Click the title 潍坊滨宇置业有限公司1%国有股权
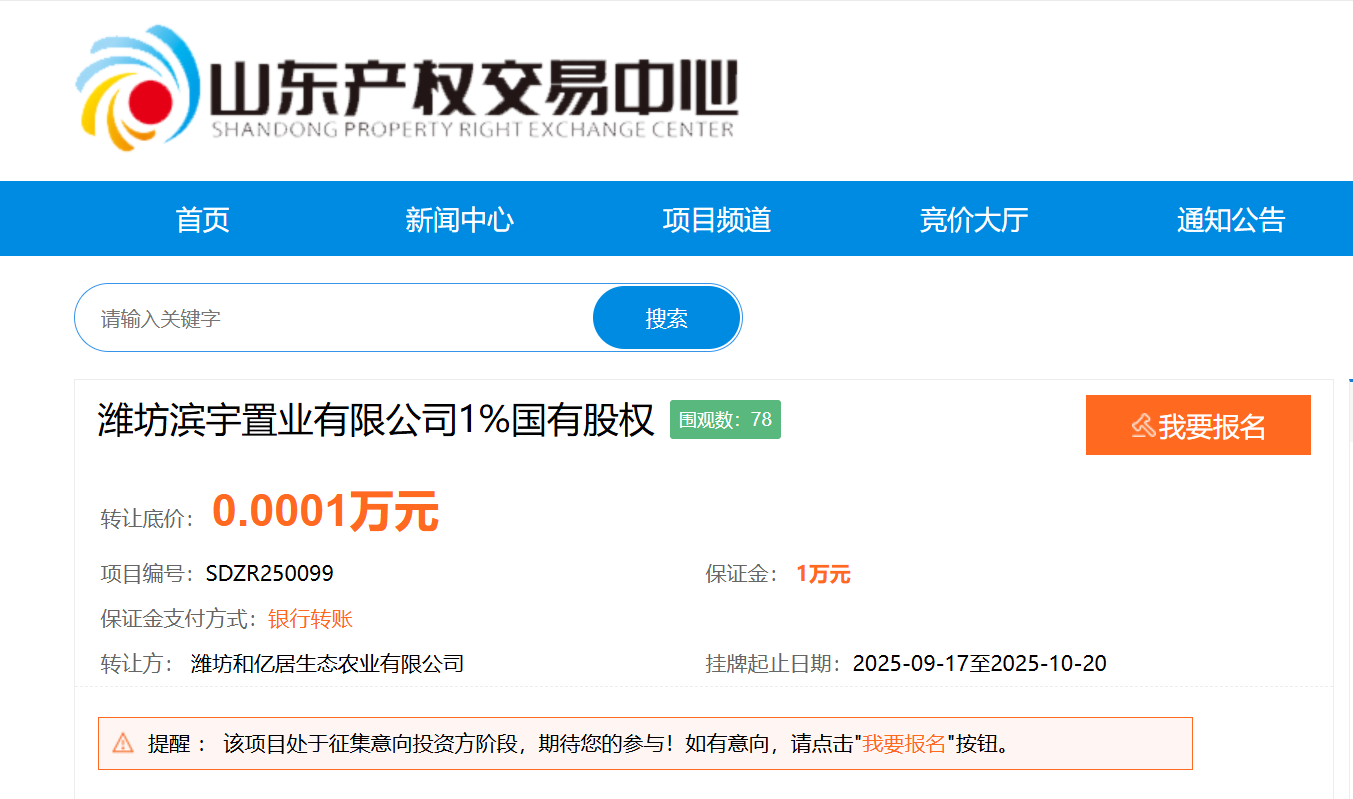This screenshot has height=799, width=1353. click(376, 420)
